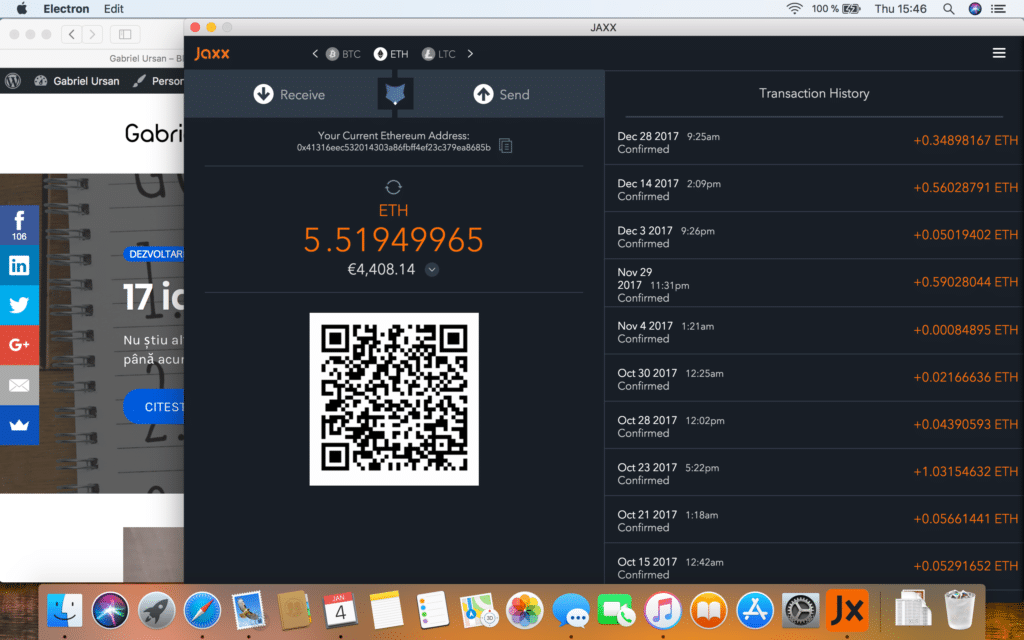Open the Oct 30 2017 transaction
Image resolution: width=1024 pixels, height=640 pixels.
point(814,378)
